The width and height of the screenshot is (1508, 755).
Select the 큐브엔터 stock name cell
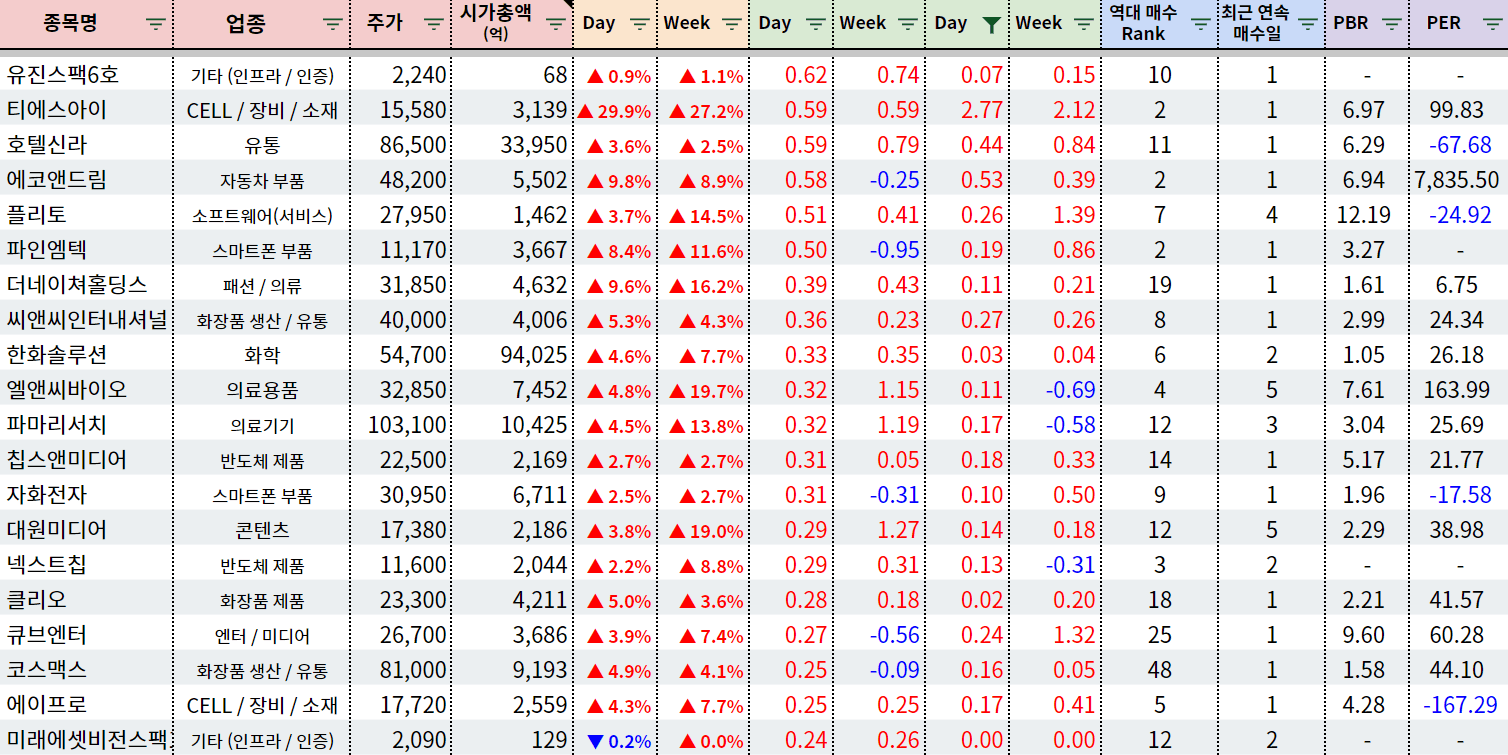[x=87, y=635]
